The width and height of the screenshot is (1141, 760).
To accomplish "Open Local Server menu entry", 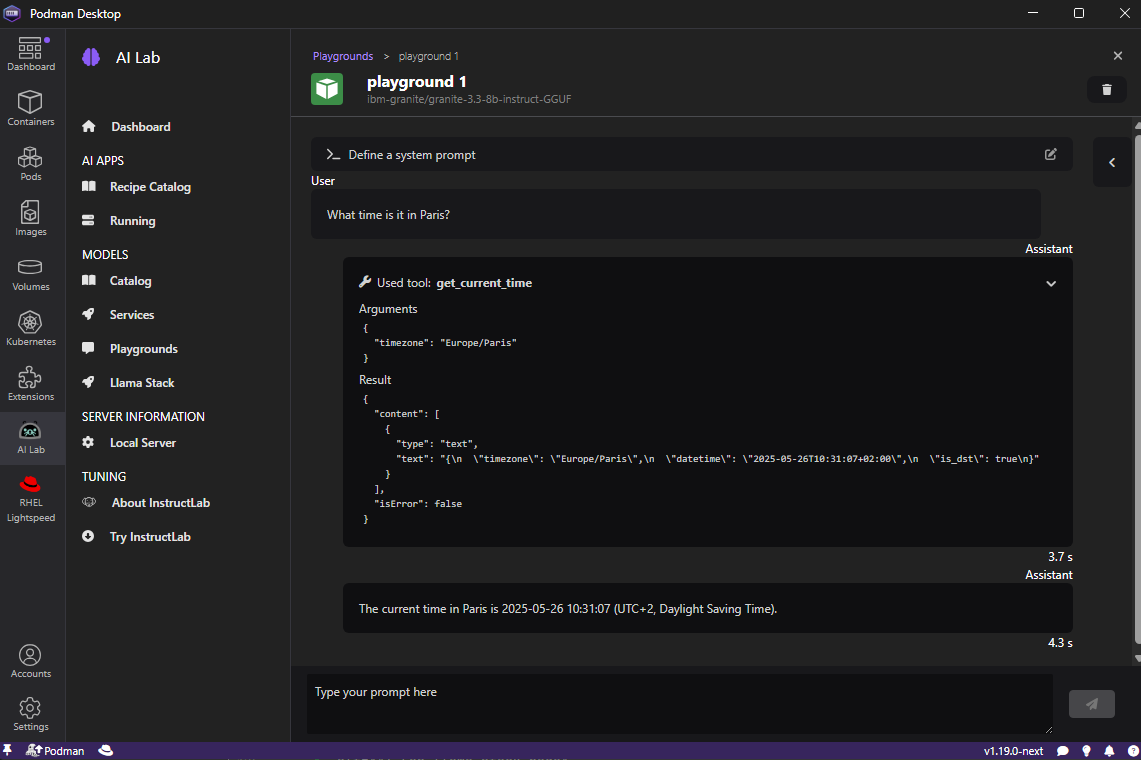I will point(143,443).
